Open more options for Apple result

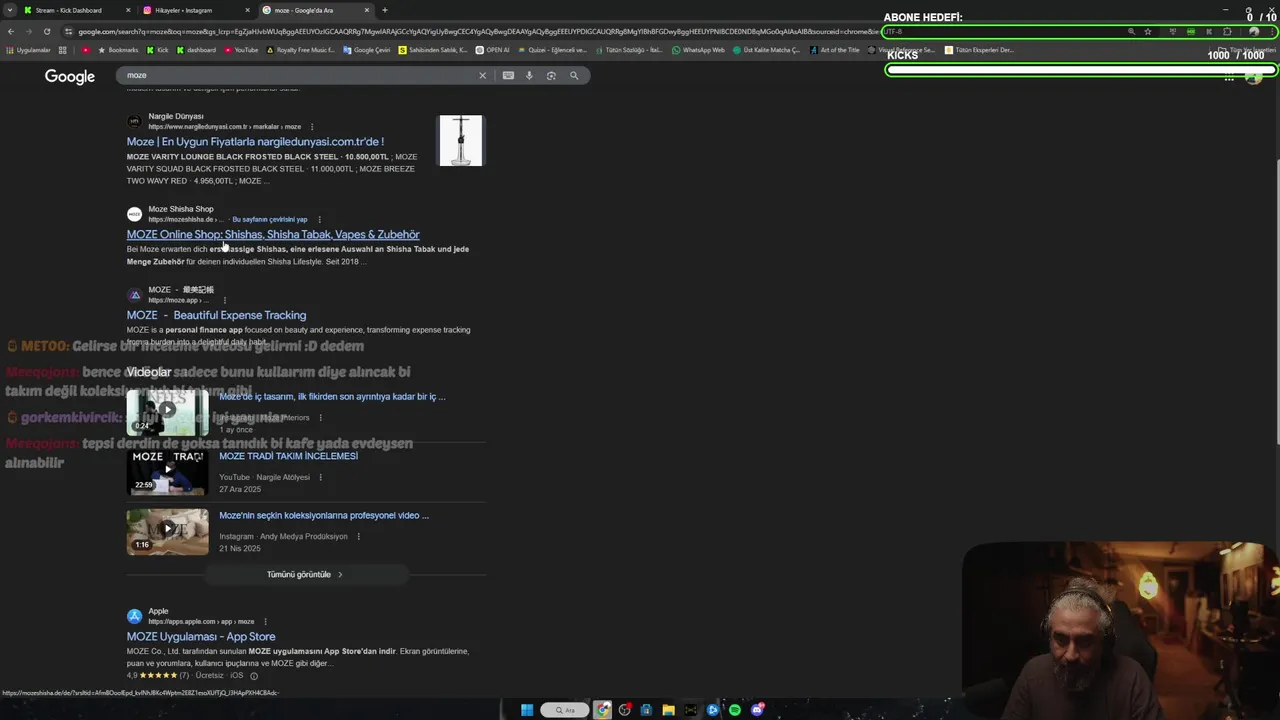pyautogui.click(x=265, y=621)
